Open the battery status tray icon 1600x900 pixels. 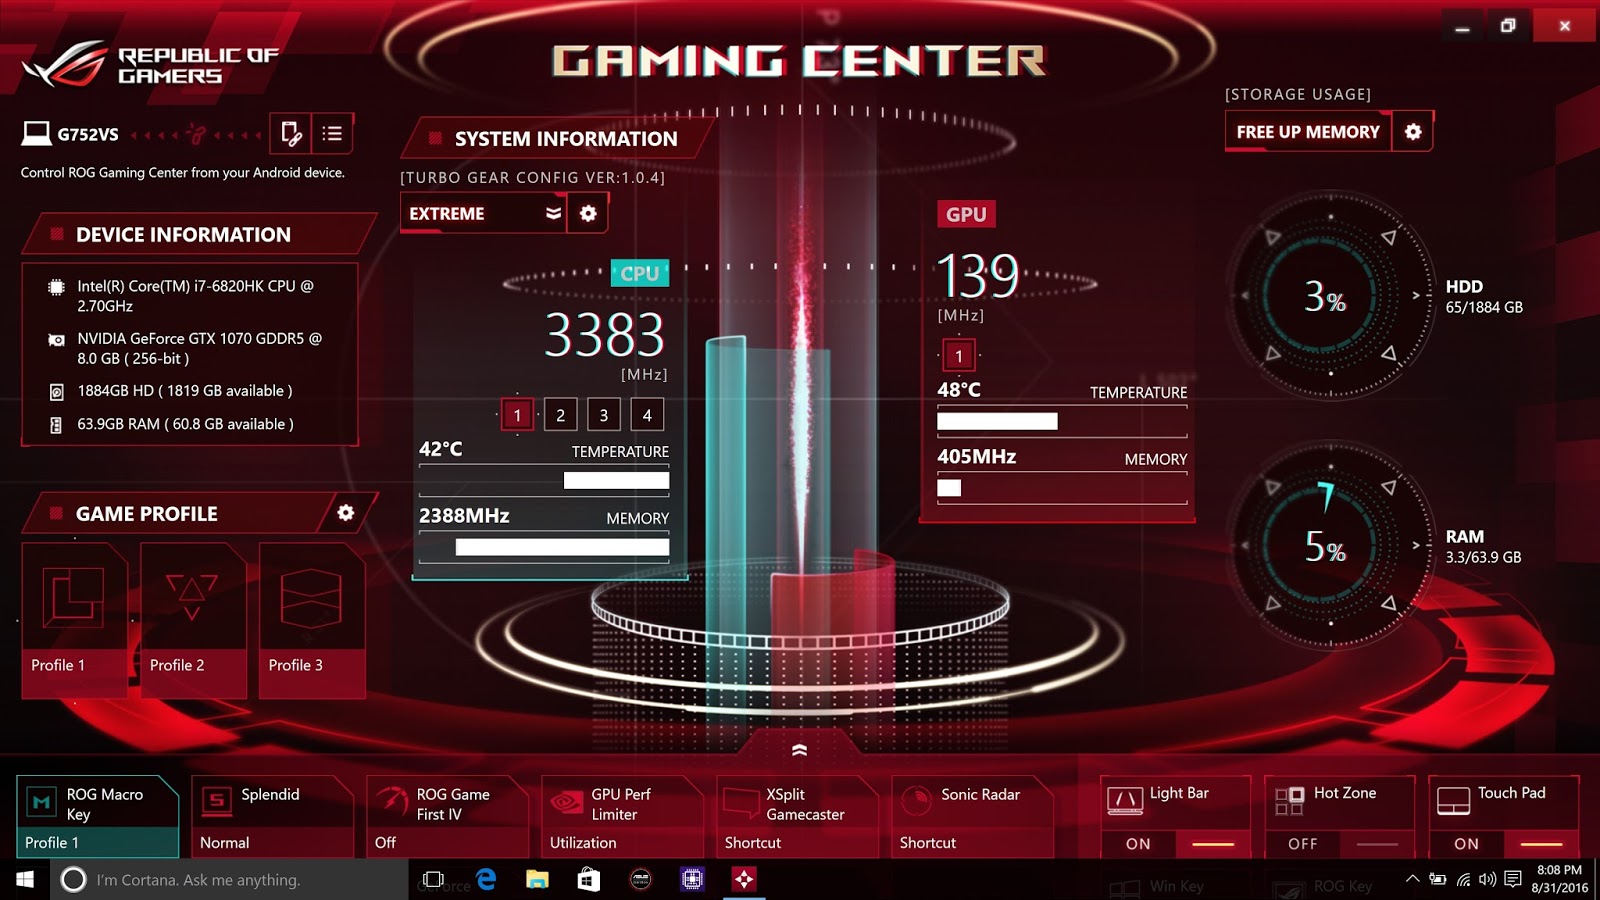point(1437,879)
